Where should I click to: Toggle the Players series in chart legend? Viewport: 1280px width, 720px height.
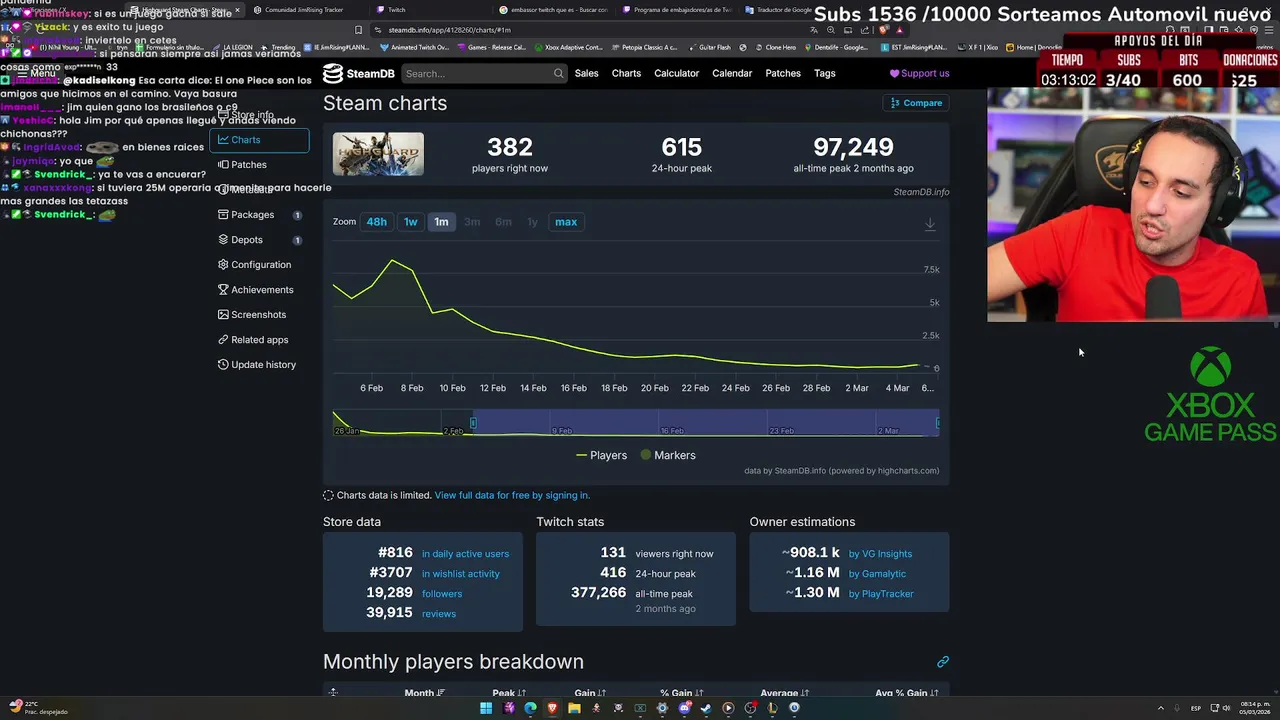[602, 455]
